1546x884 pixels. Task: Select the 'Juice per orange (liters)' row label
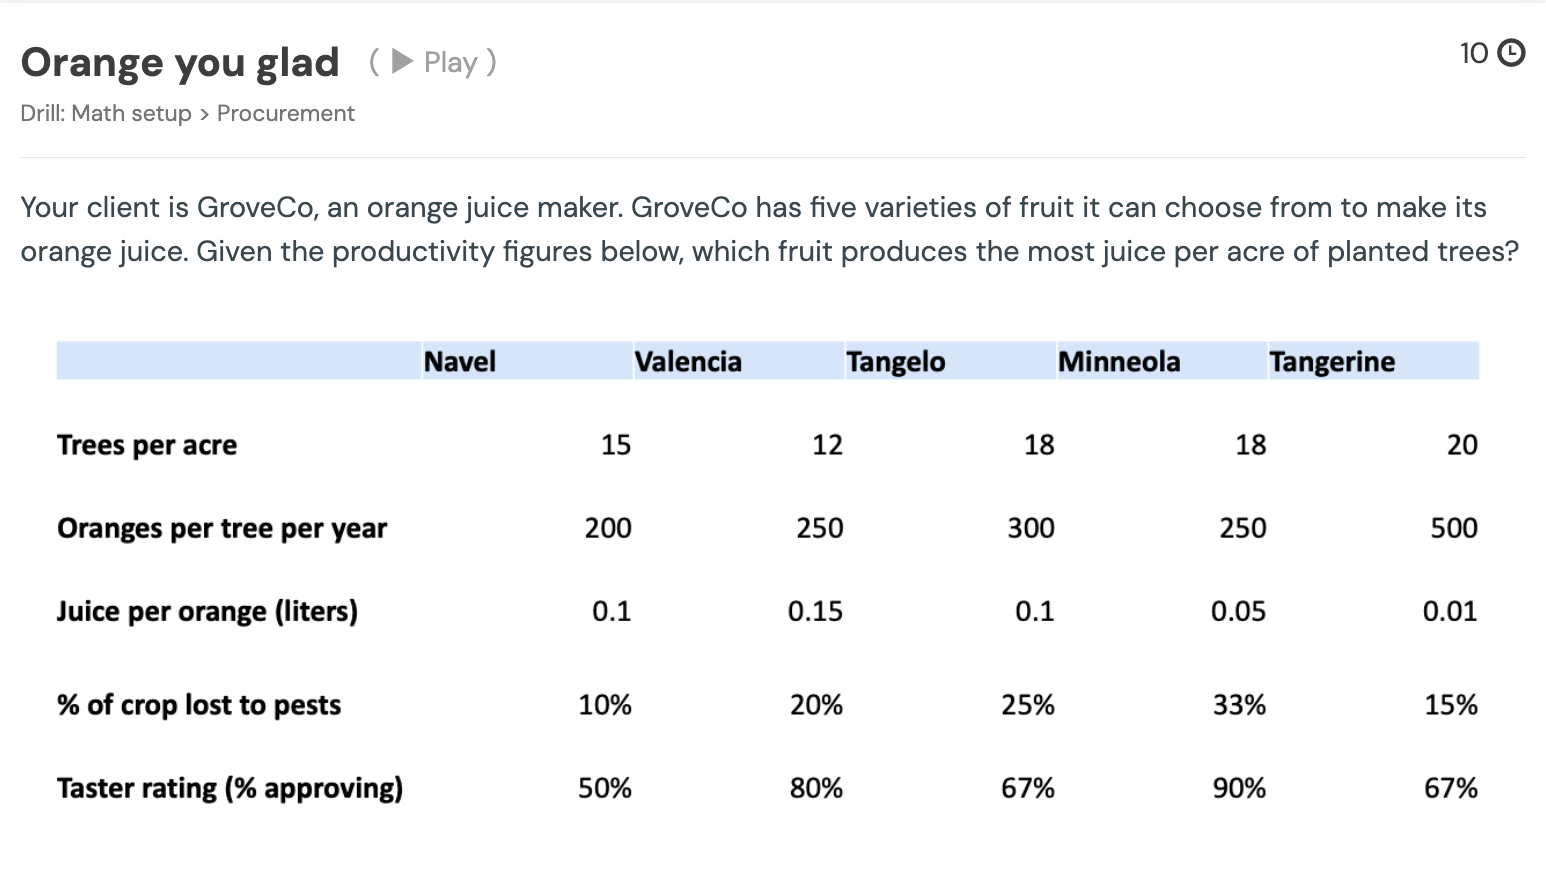(x=207, y=611)
